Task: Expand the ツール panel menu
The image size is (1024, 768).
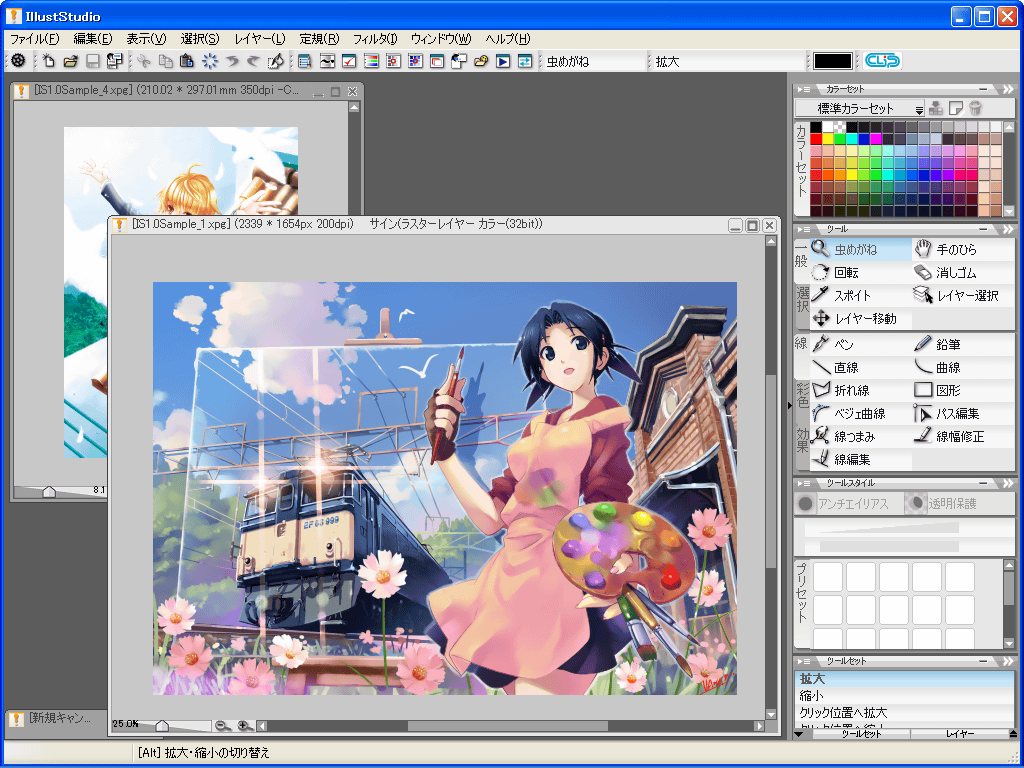Action: [804, 229]
